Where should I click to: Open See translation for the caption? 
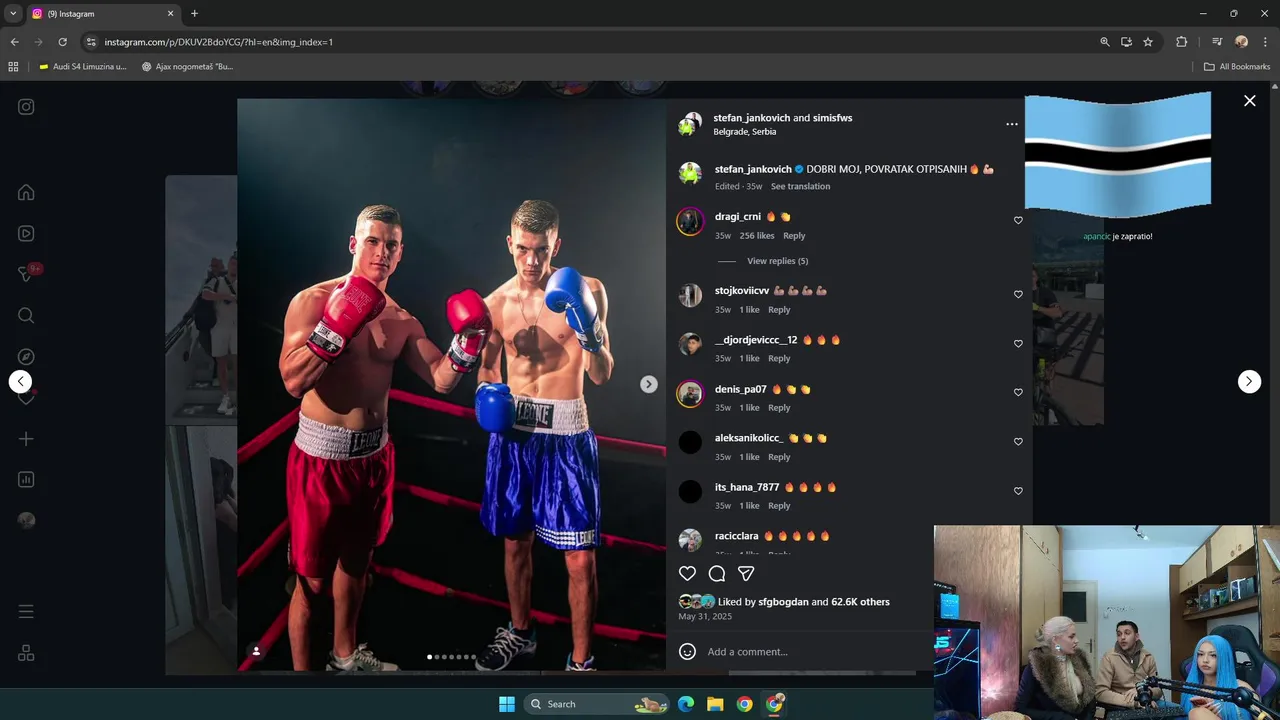pos(800,186)
